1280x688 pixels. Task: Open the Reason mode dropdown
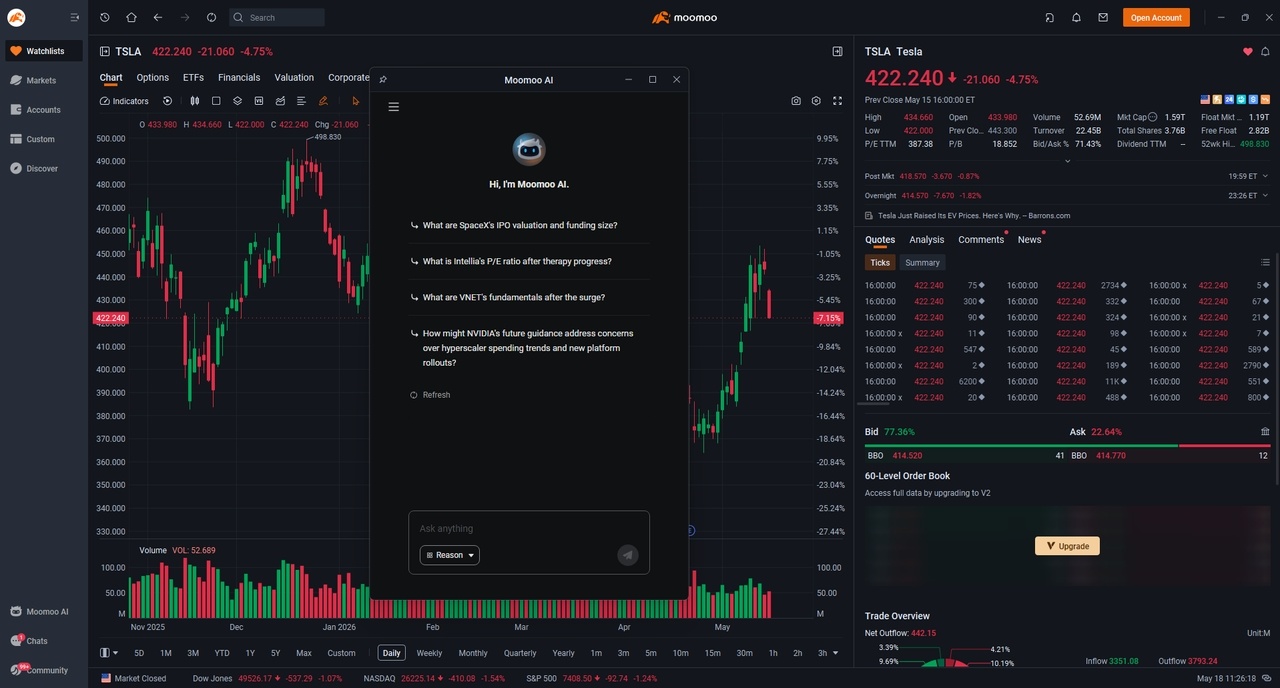click(x=450, y=555)
